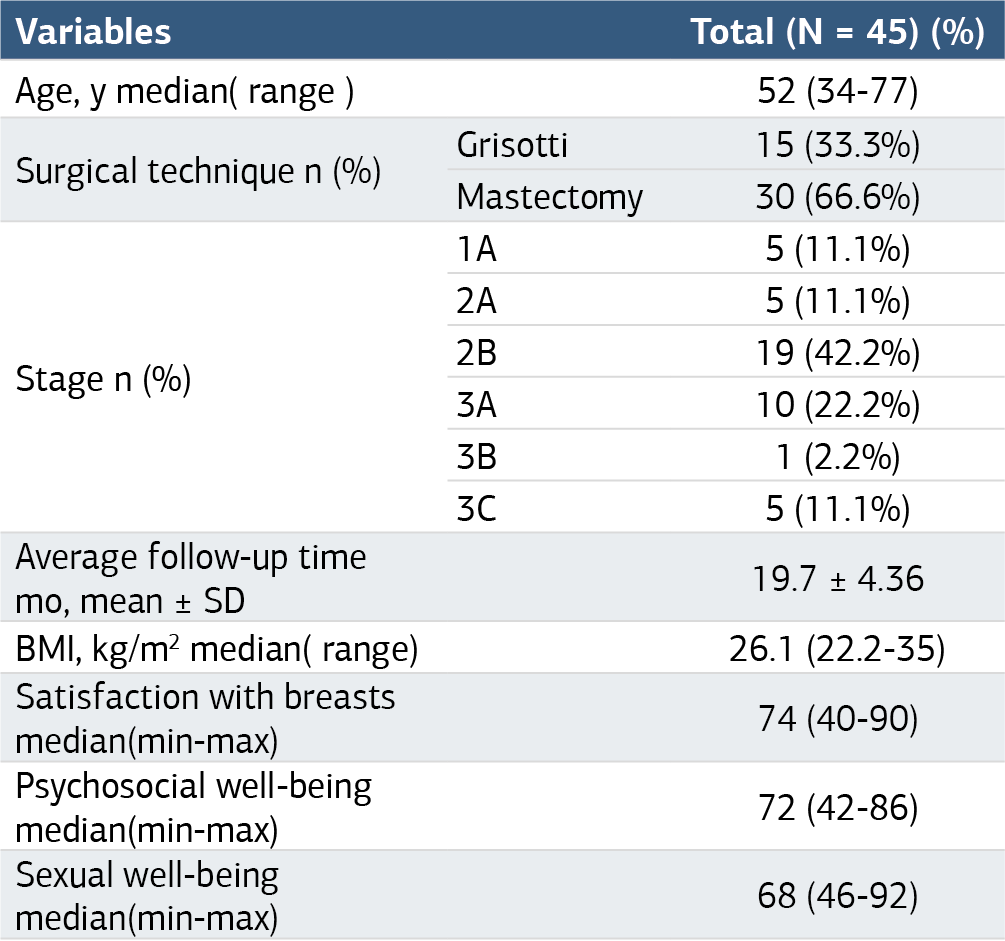The width and height of the screenshot is (1005, 941).
Task: Click the Grisotti technique label
Action: coord(512,144)
